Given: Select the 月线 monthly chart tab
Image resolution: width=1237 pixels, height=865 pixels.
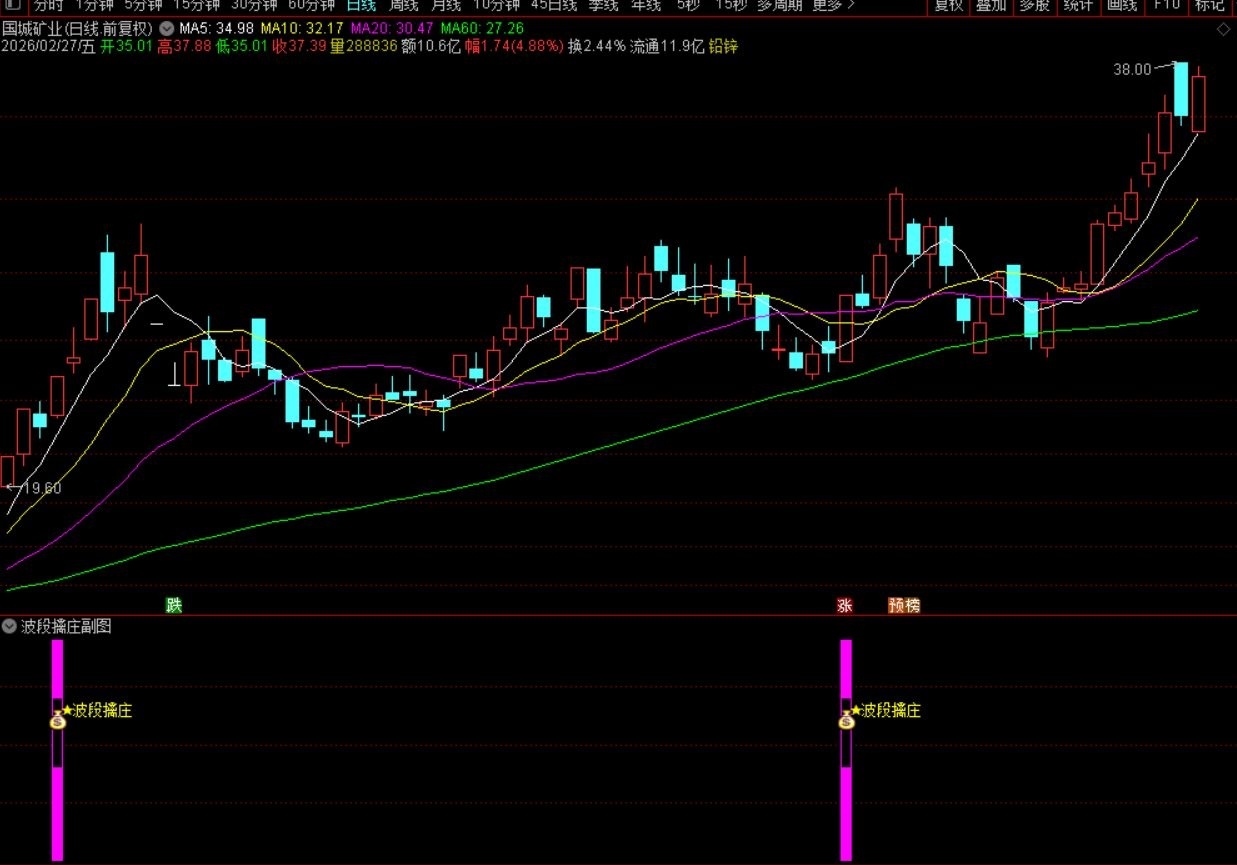Looking at the screenshot, I should point(445,5).
